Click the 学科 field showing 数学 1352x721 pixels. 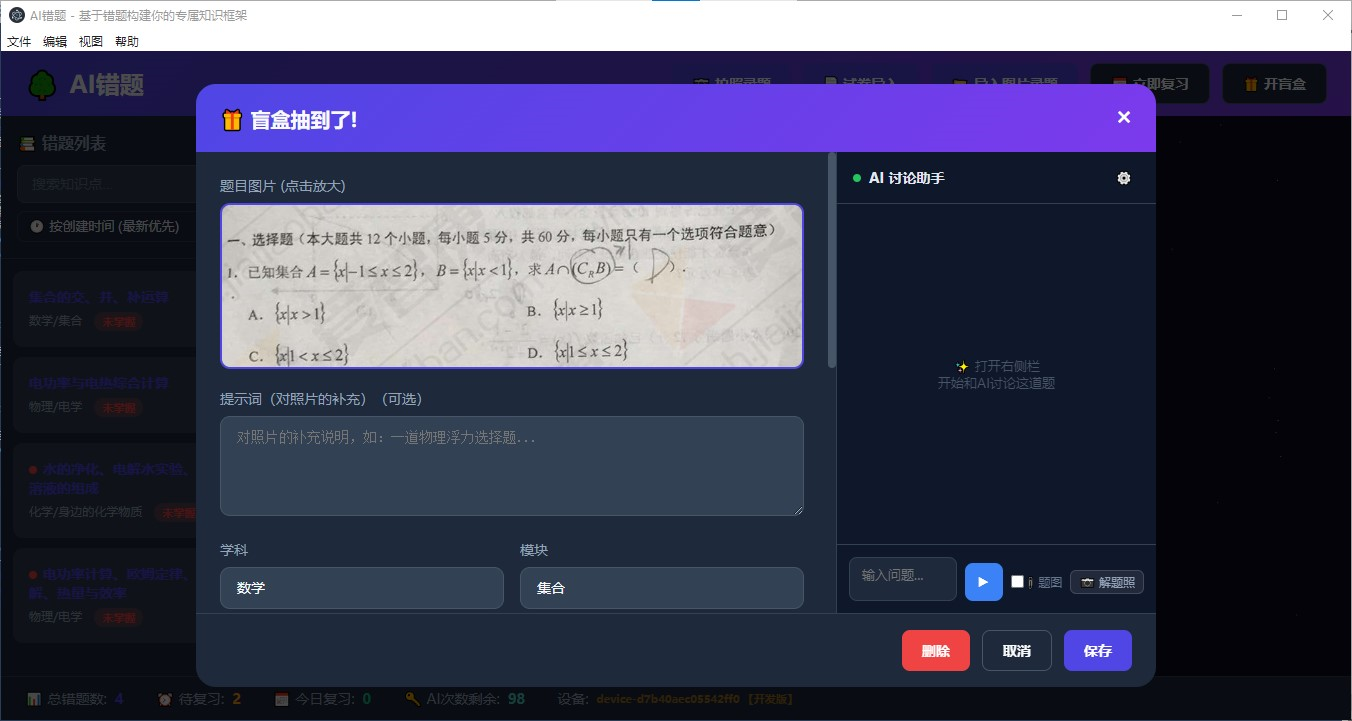click(x=361, y=588)
